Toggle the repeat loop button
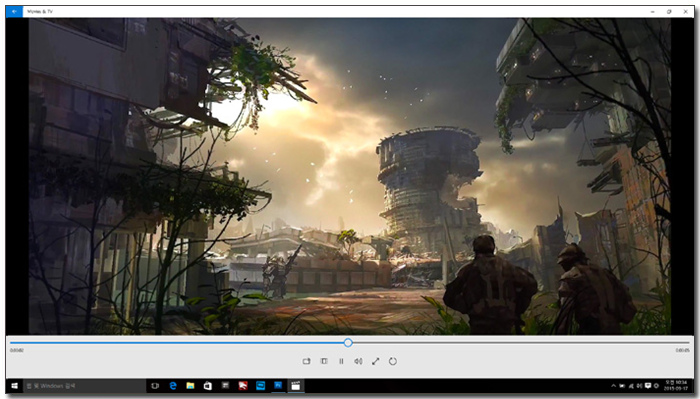 coord(392,361)
